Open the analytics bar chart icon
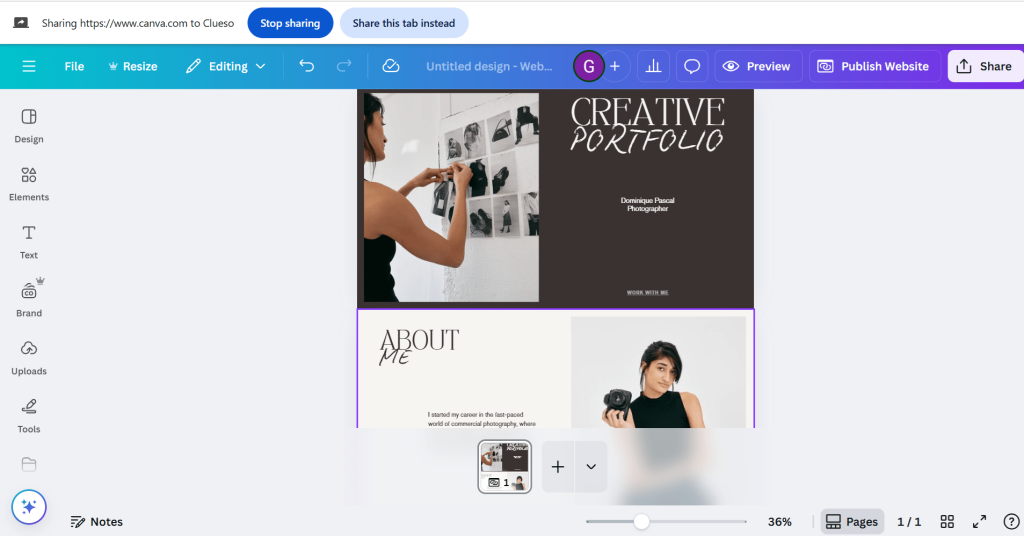The image size is (1024, 536). [653, 66]
